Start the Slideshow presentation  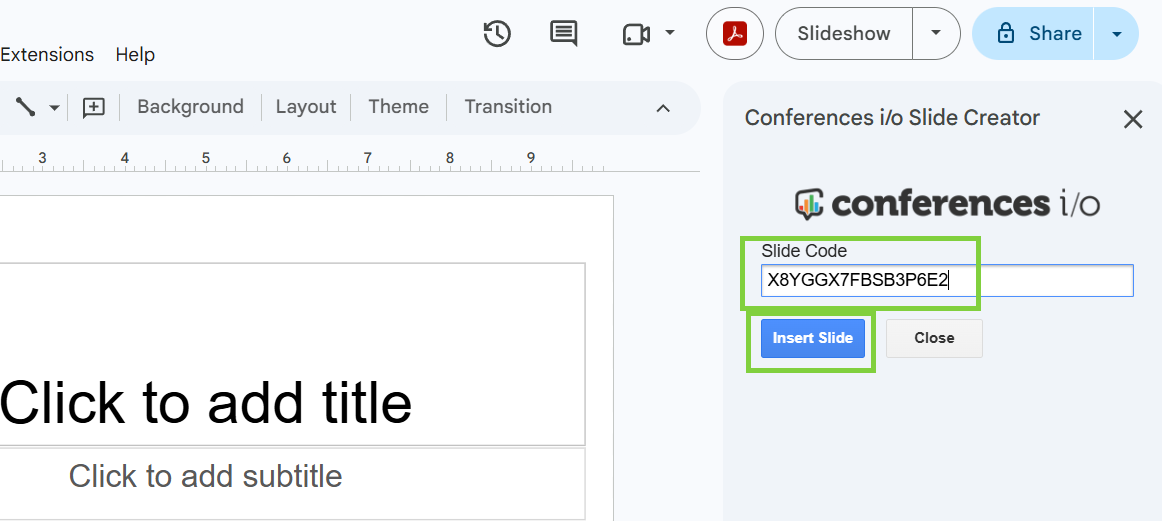pos(843,33)
